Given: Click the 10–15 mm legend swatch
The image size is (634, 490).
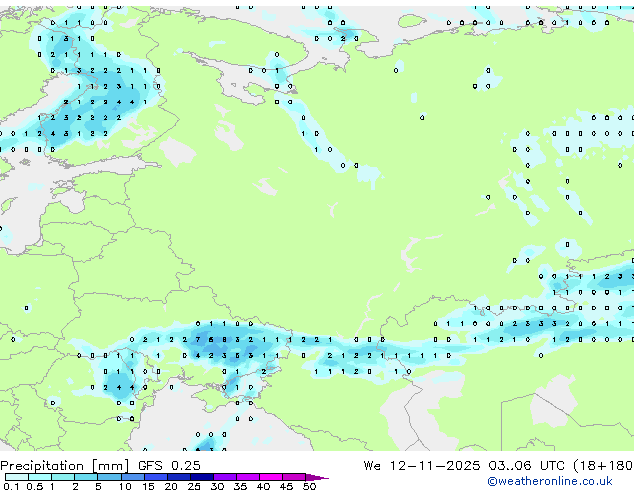Looking at the screenshot, I should pyautogui.click(x=132, y=477).
